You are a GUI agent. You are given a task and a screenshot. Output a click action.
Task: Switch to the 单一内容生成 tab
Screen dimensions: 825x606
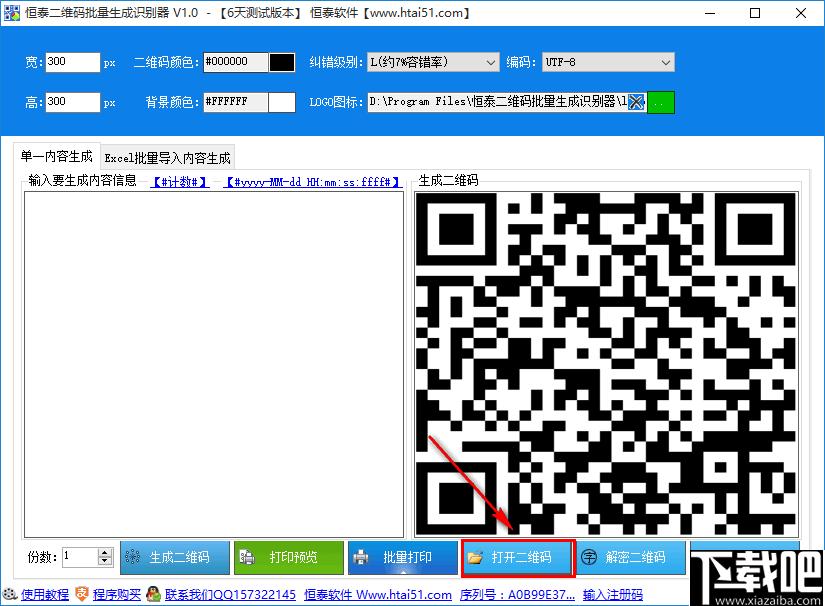(x=56, y=157)
